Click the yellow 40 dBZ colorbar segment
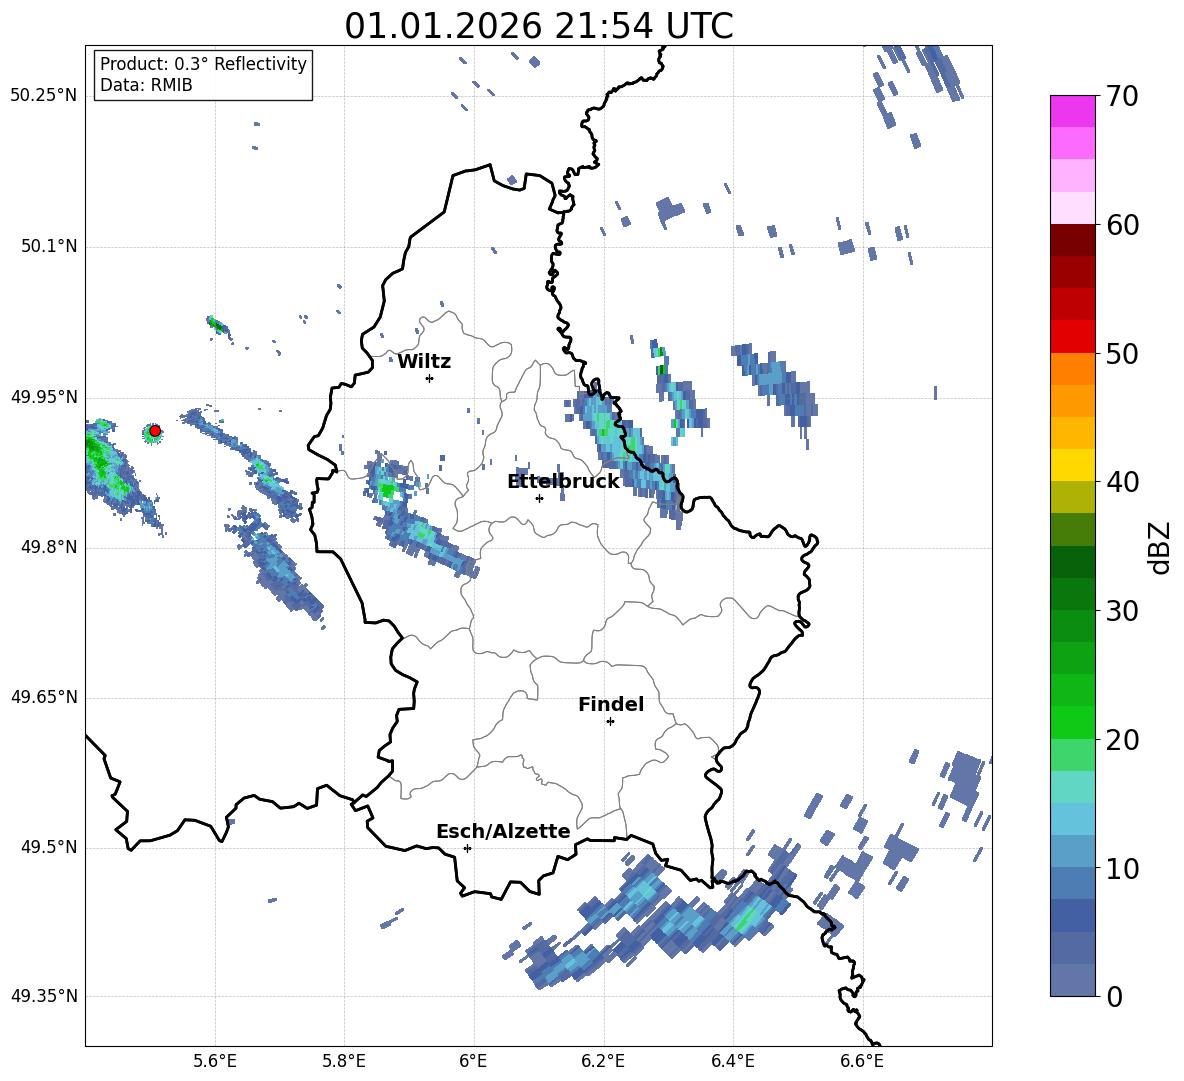Viewport: 1184px width, 1081px height. point(1073,465)
